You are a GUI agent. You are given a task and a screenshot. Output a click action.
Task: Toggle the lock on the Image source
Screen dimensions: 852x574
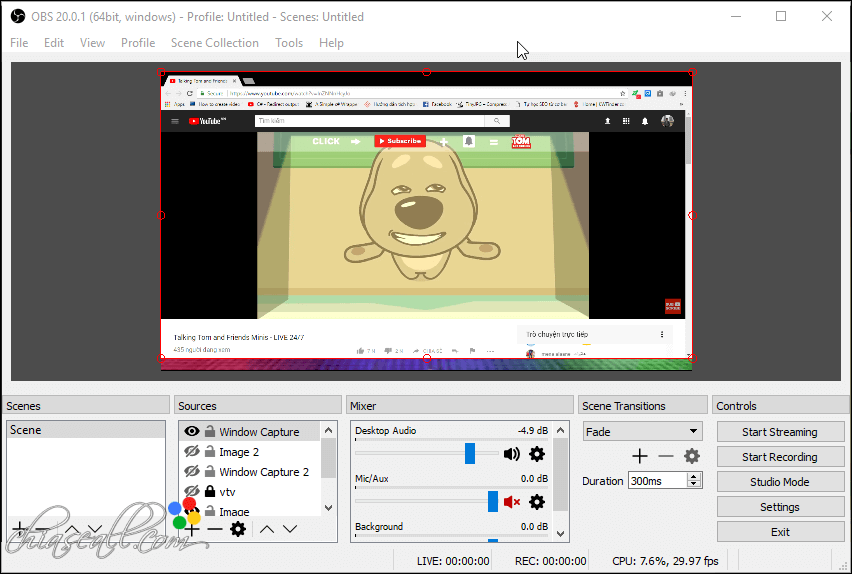pos(210,511)
